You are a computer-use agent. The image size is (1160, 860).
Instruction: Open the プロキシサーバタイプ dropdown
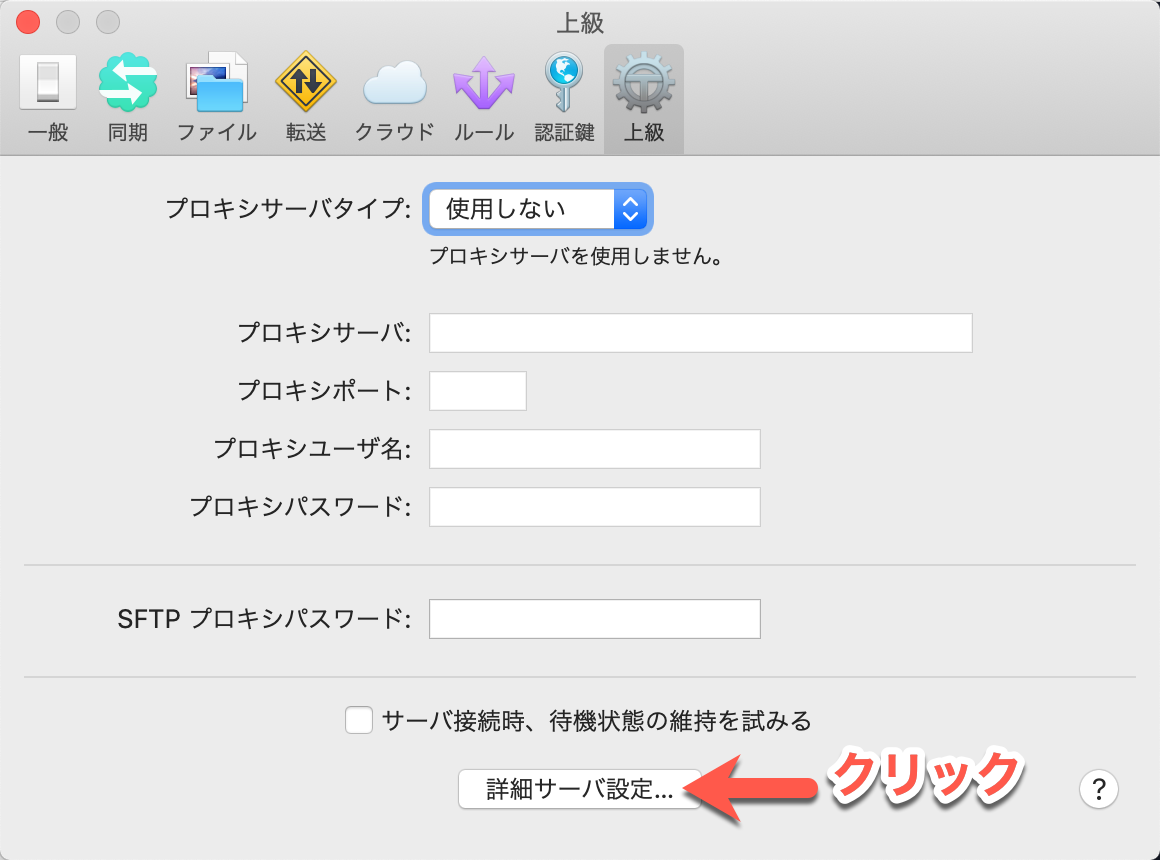538,209
